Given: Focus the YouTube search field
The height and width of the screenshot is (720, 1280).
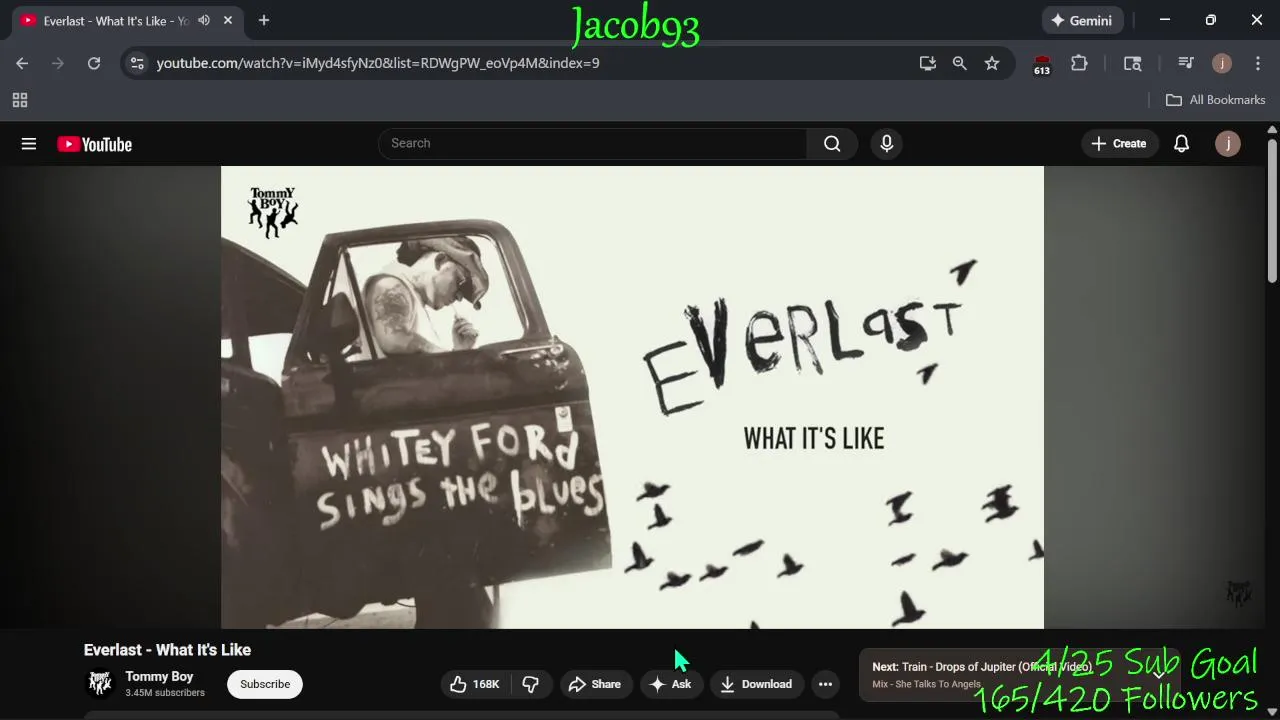Looking at the screenshot, I should tap(593, 144).
